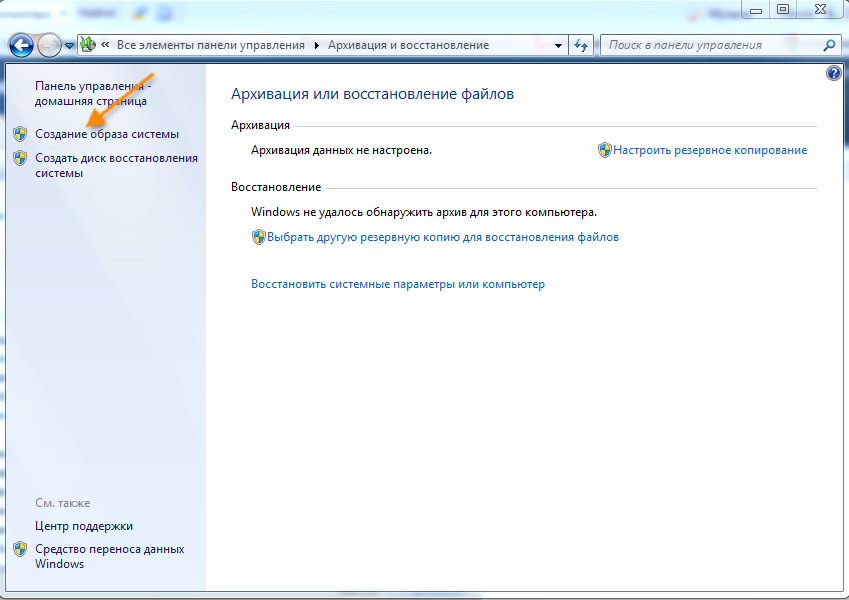Go back with the blue Back arrow
This screenshot has width=849, height=600.
tap(21, 45)
